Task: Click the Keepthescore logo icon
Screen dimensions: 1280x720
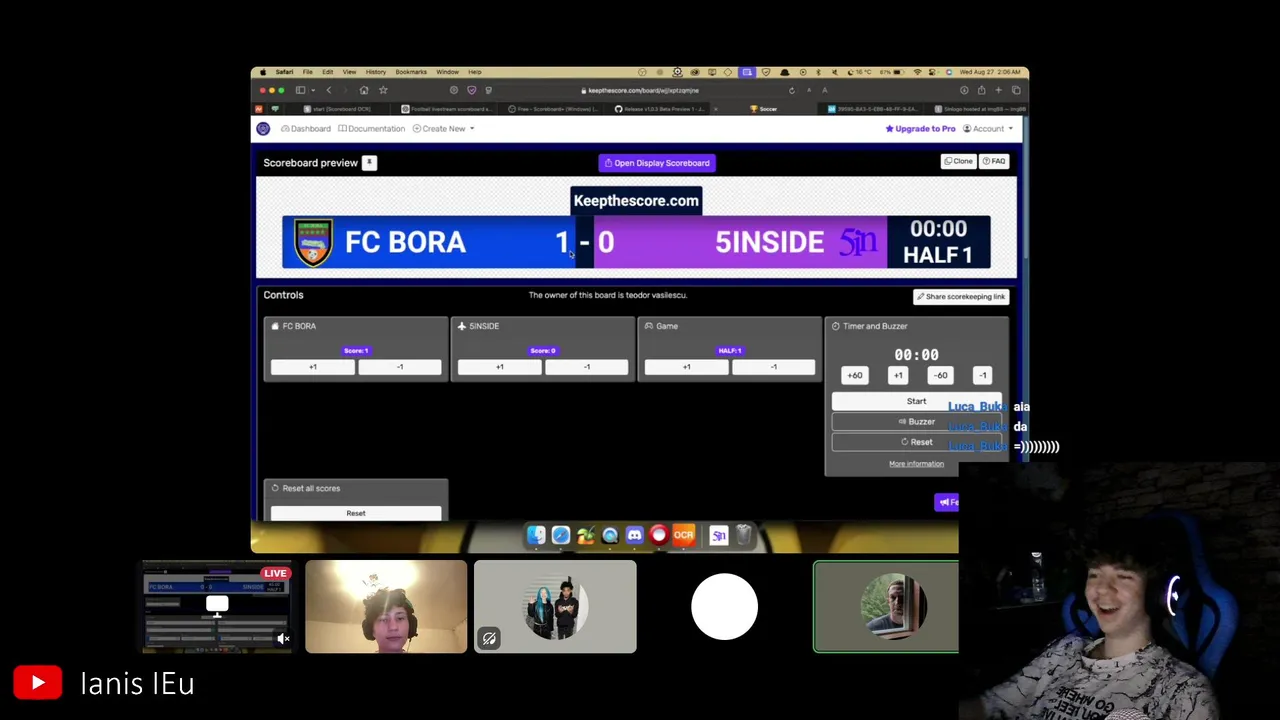Action: [x=263, y=128]
